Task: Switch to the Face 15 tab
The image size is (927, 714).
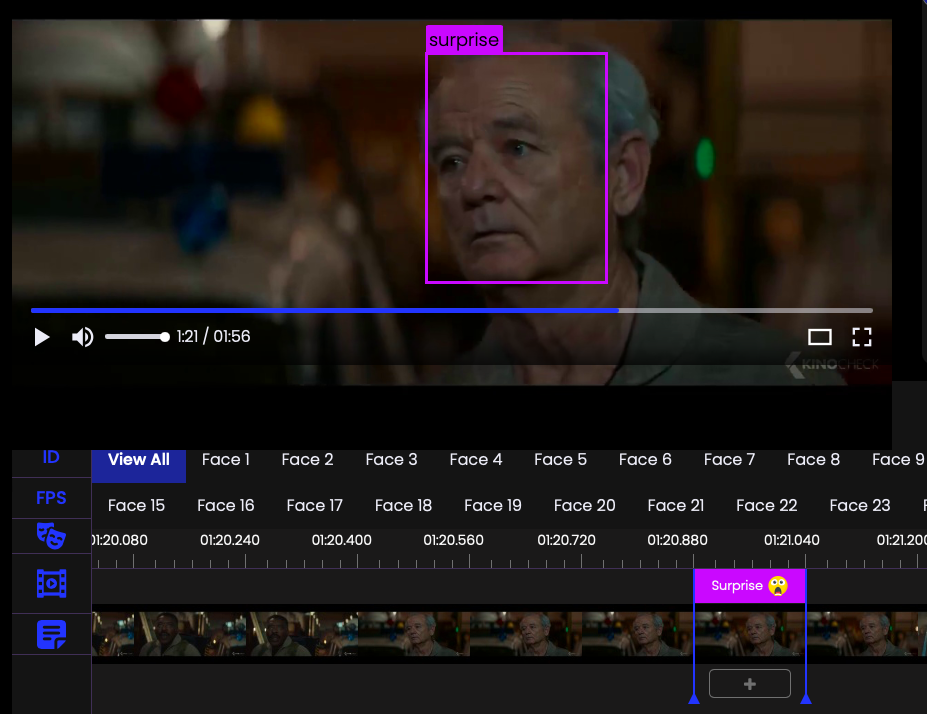Action: (137, 505)
